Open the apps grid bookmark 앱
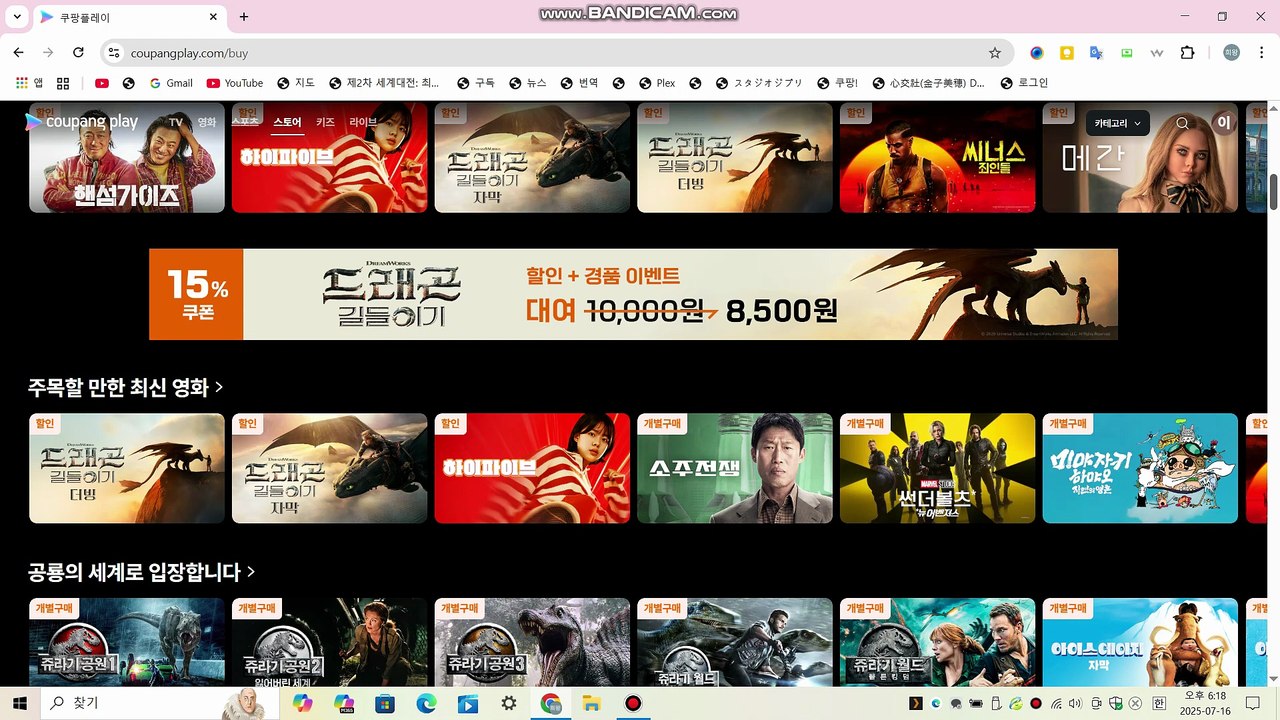This screenshot has height=720, width=1280. coord(30,83)
